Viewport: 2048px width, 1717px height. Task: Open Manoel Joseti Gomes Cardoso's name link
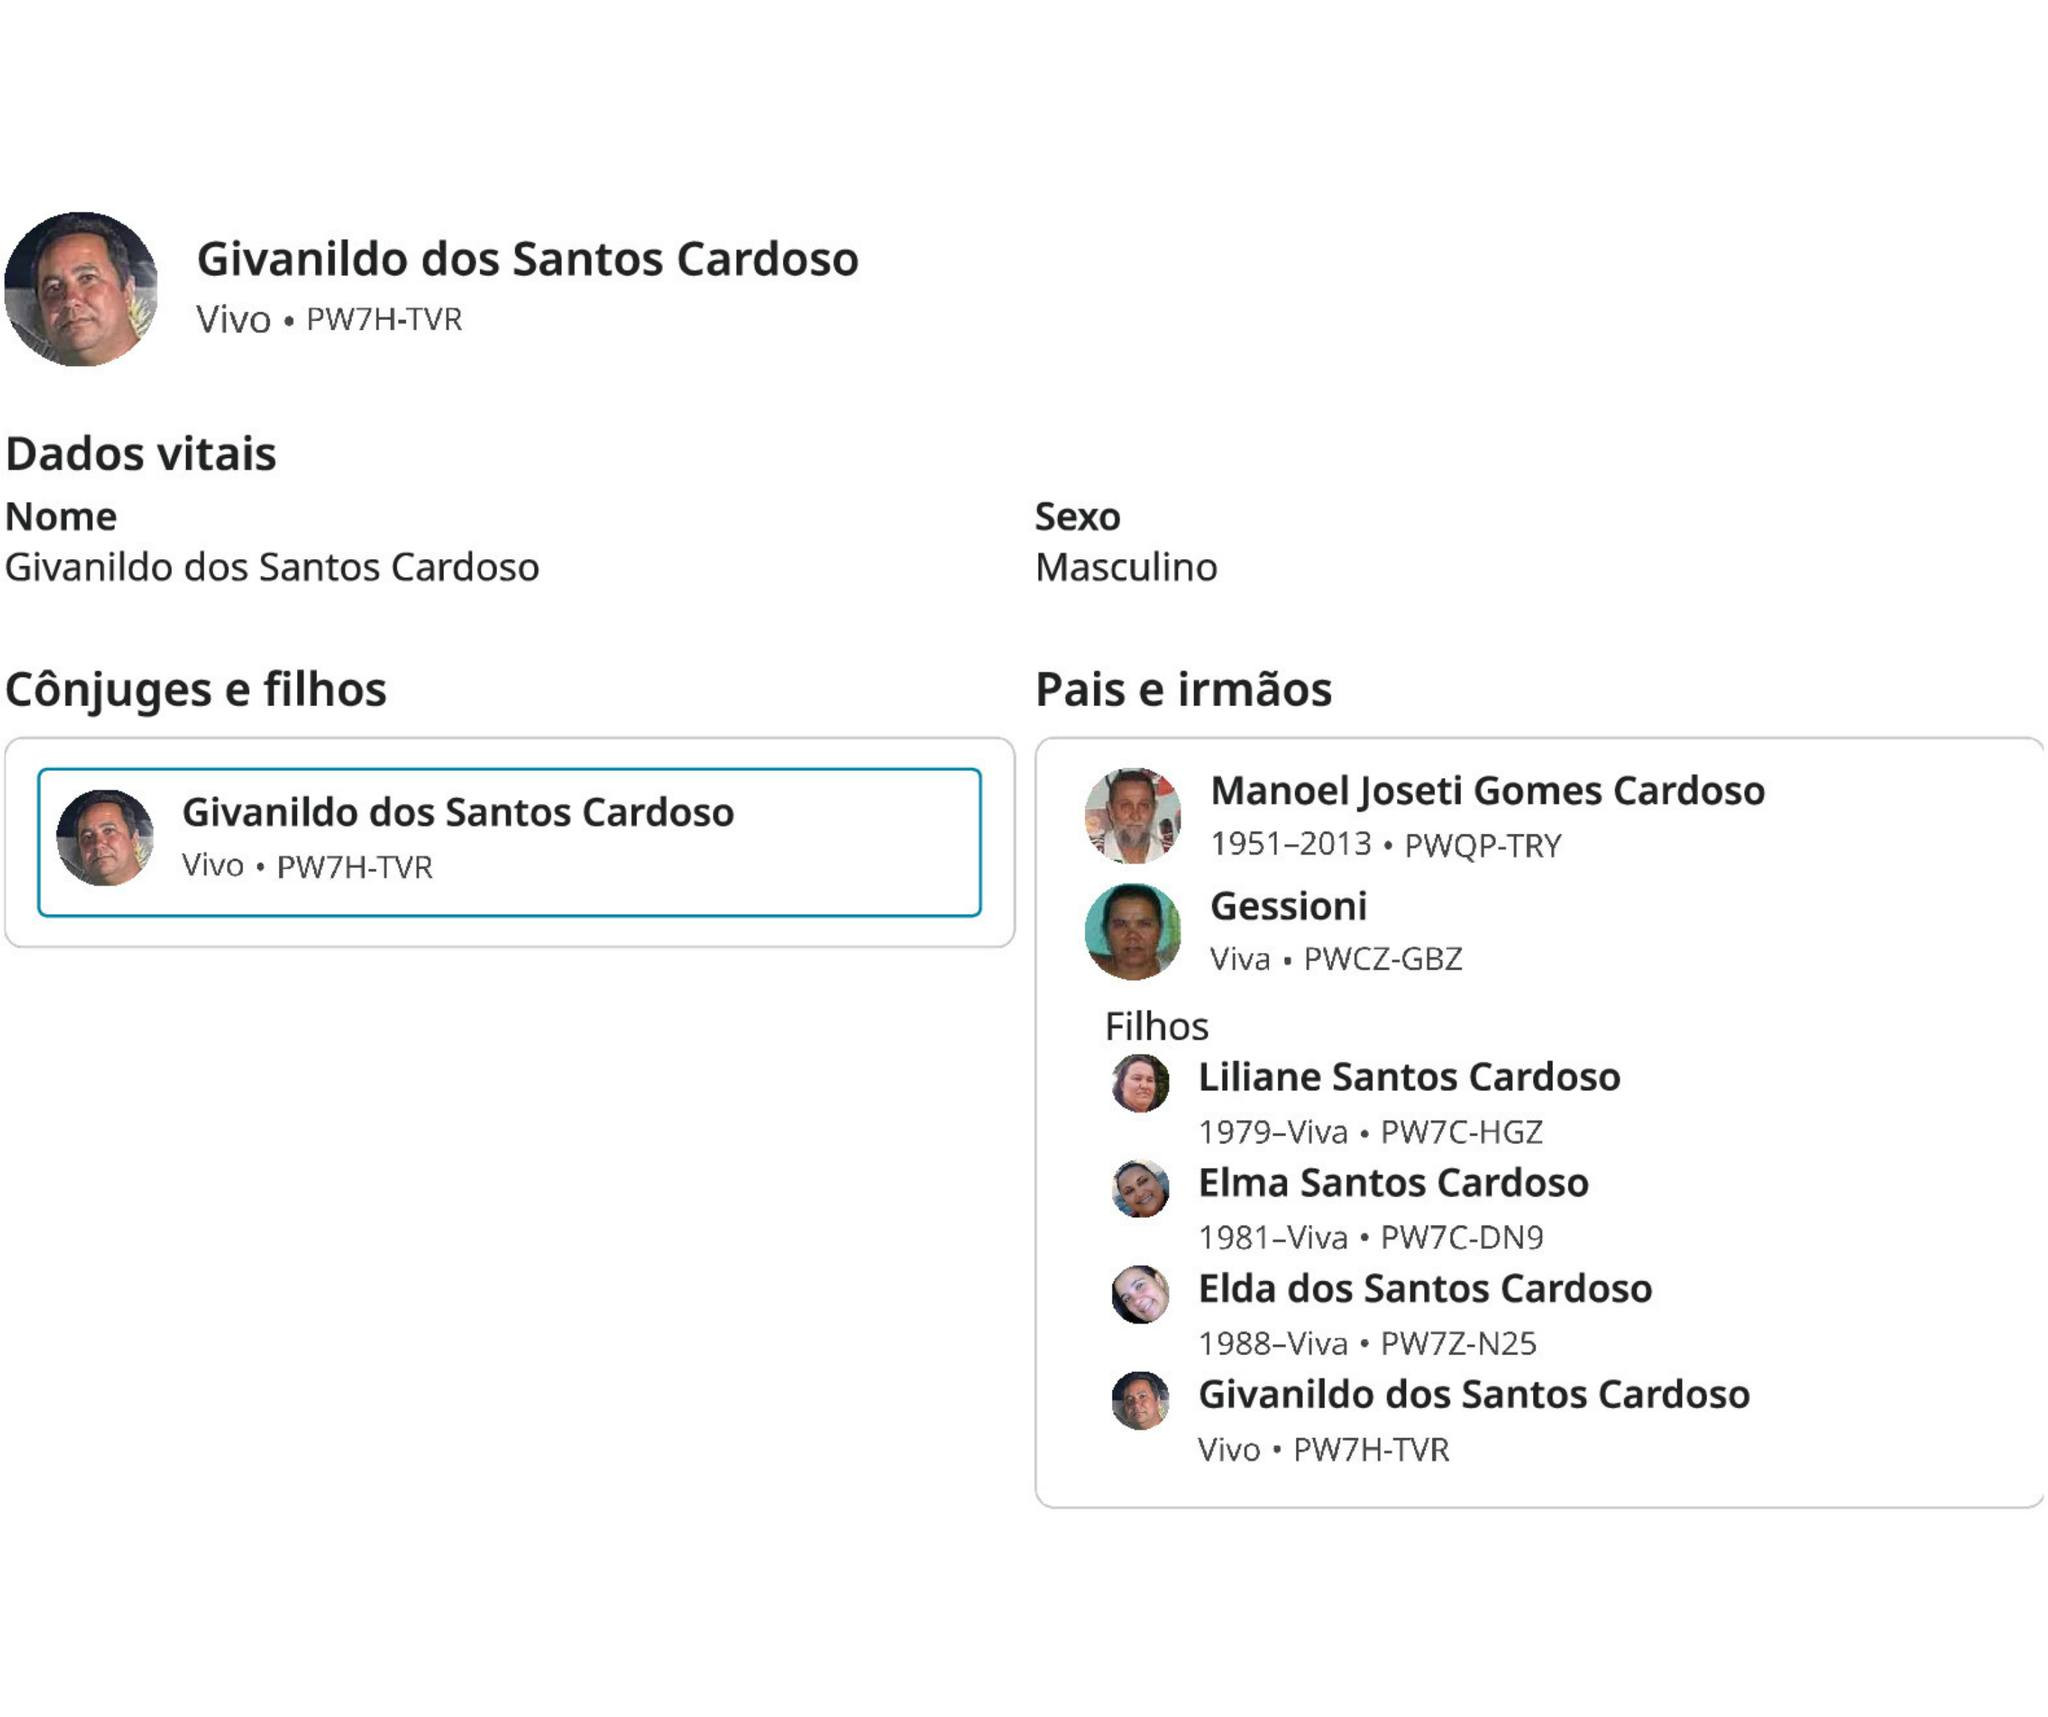(x=1487, y=791)
